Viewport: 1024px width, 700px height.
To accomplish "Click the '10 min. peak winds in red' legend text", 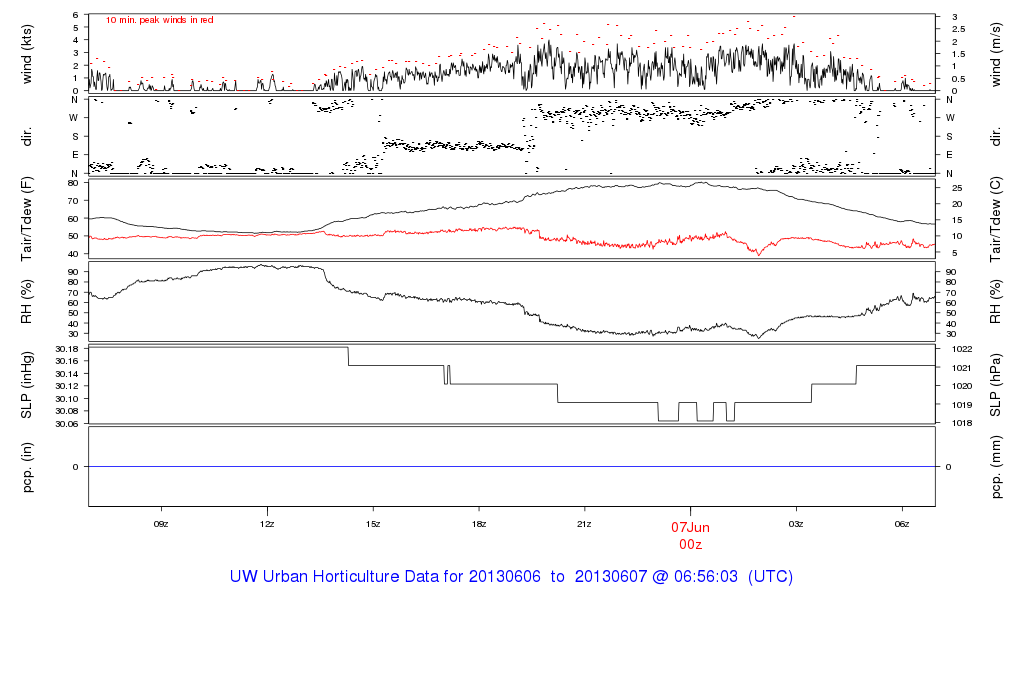I will click(159, 20).
